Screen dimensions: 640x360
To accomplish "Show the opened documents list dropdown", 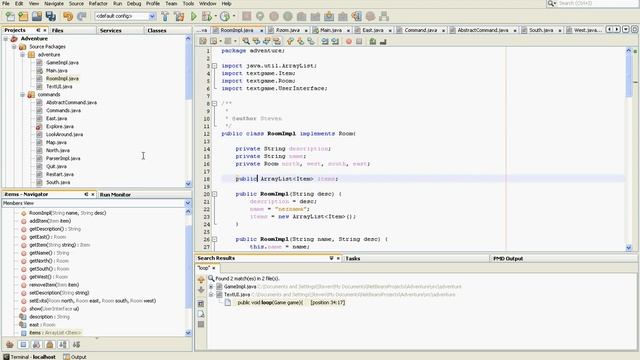I will (x=626, y=30).
